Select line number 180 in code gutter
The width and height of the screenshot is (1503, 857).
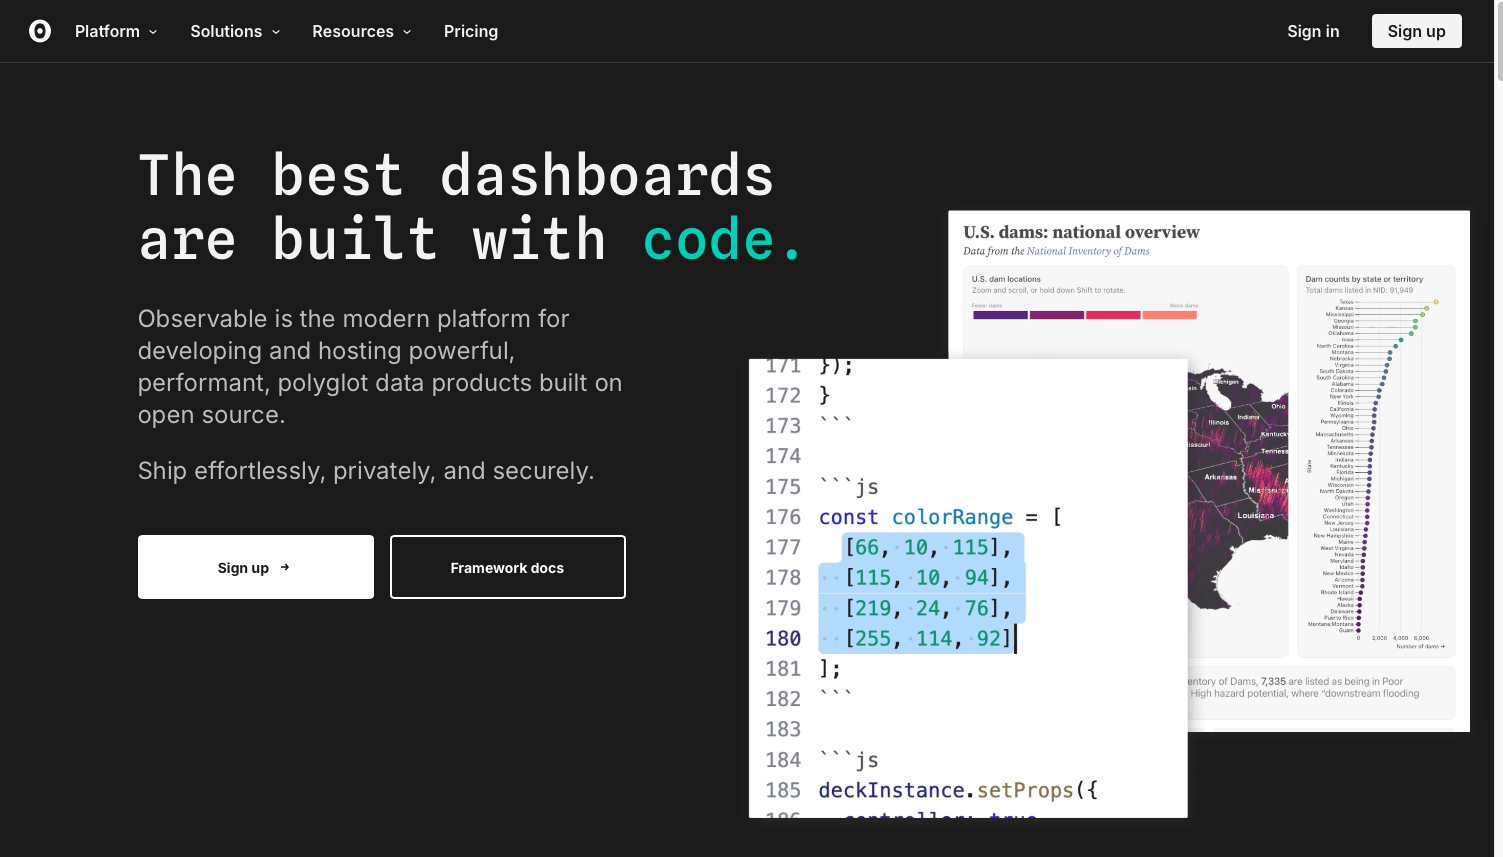(783, 638)
